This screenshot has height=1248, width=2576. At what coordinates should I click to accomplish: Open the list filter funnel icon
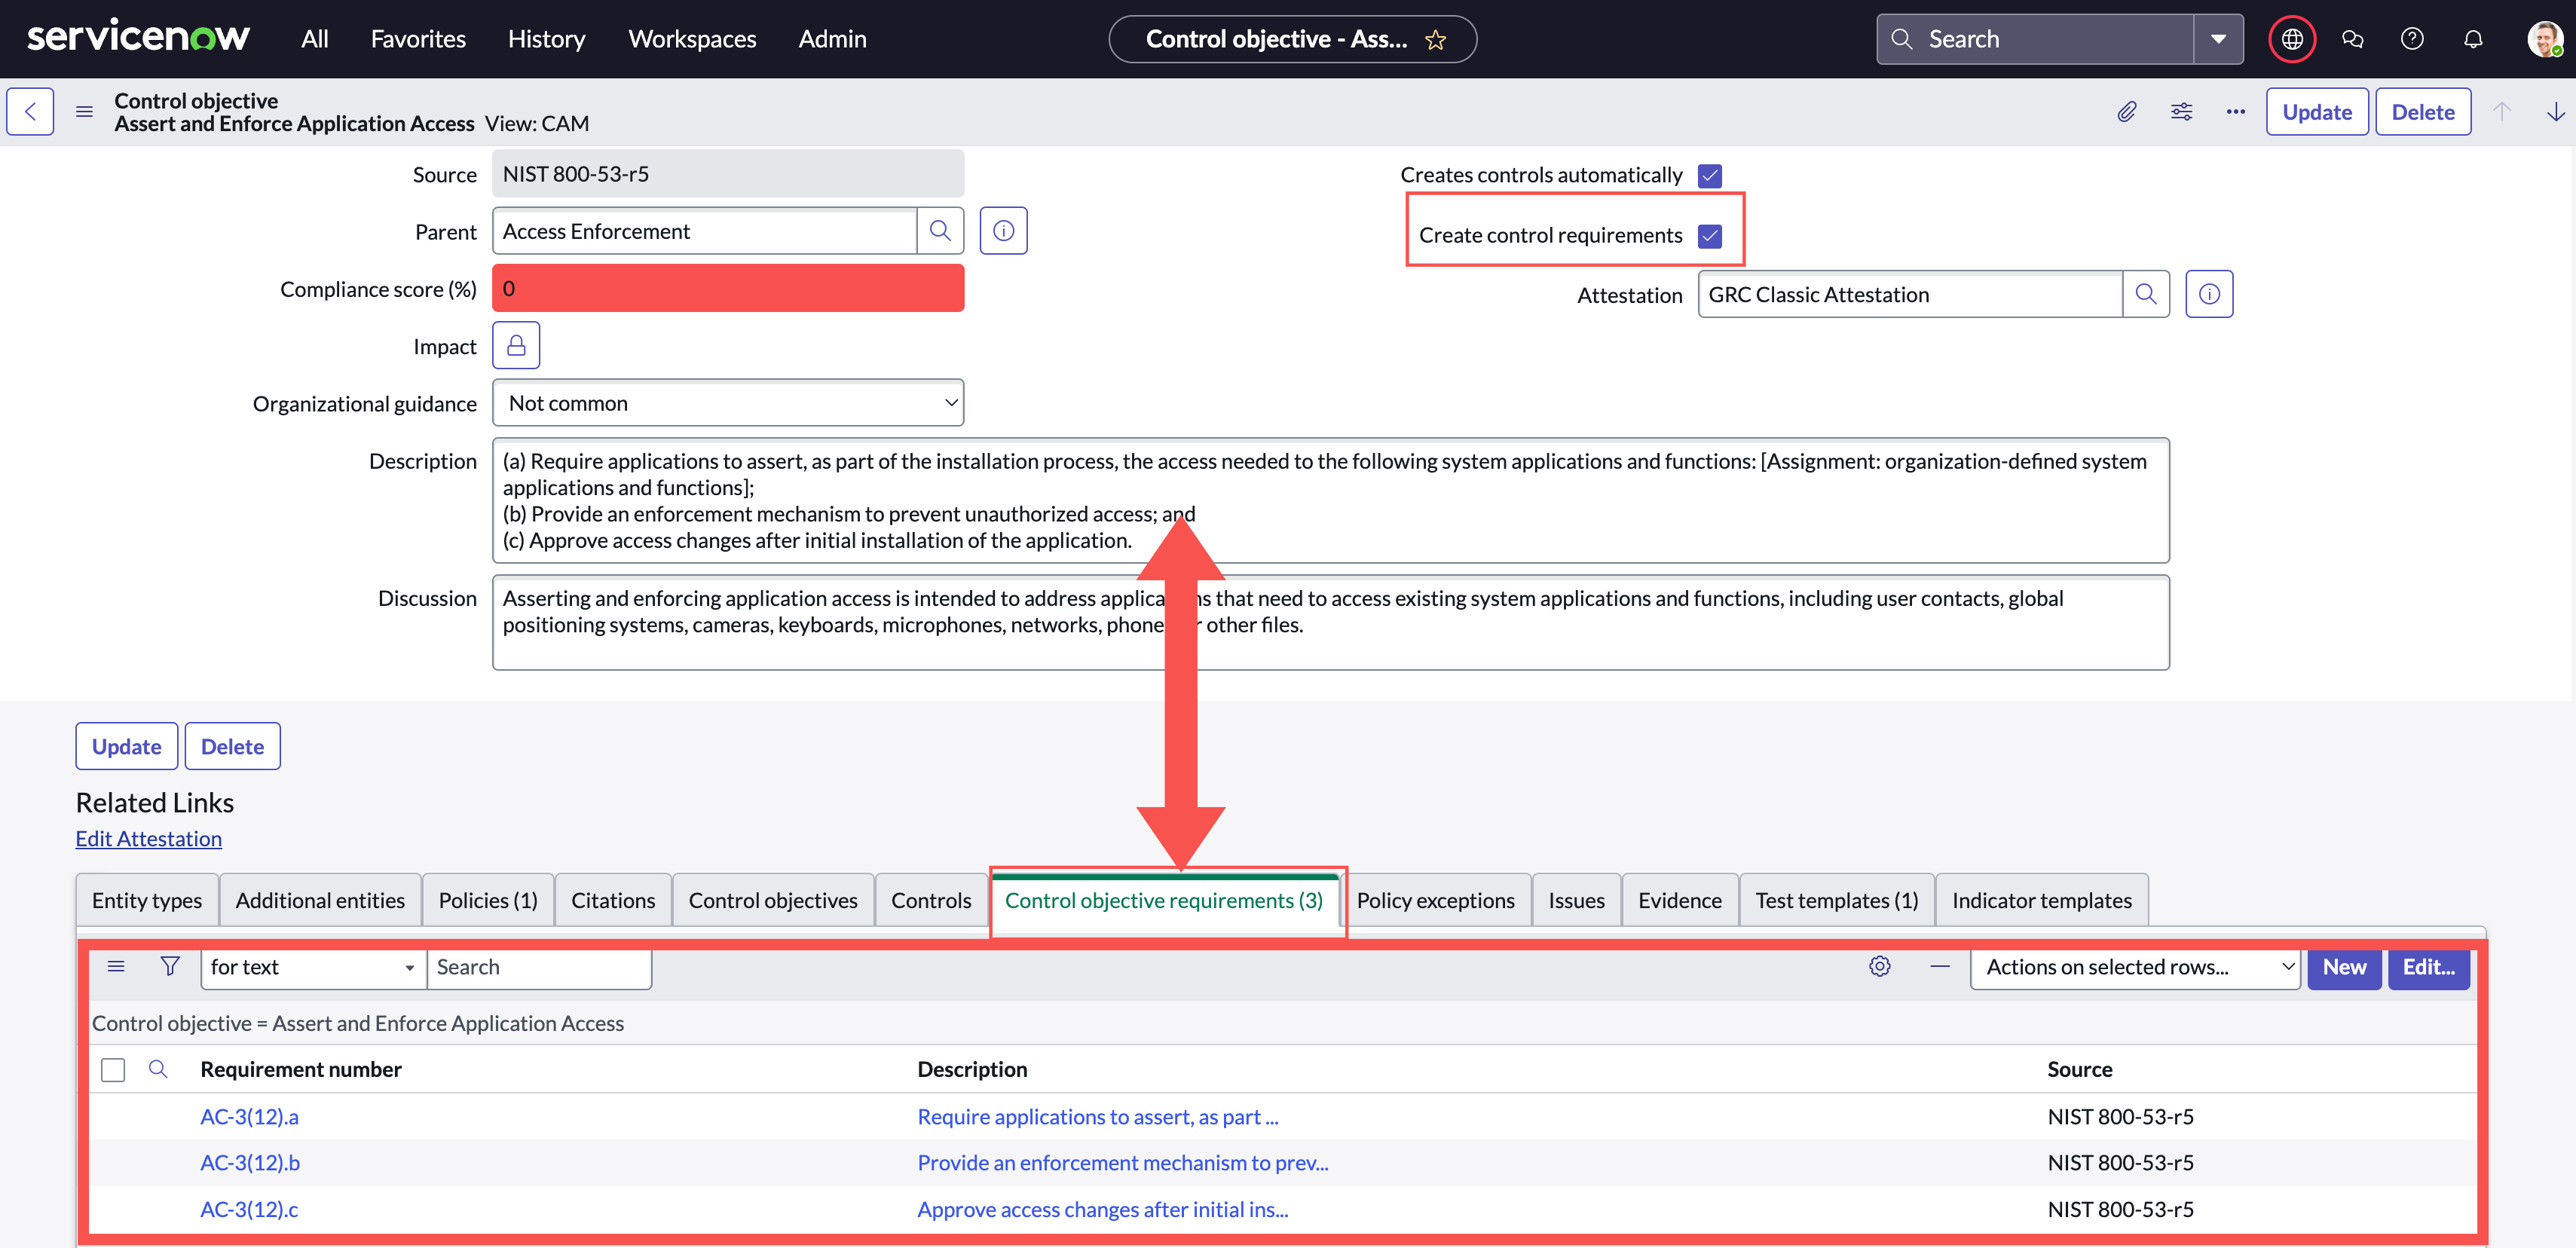pos(170,966)
